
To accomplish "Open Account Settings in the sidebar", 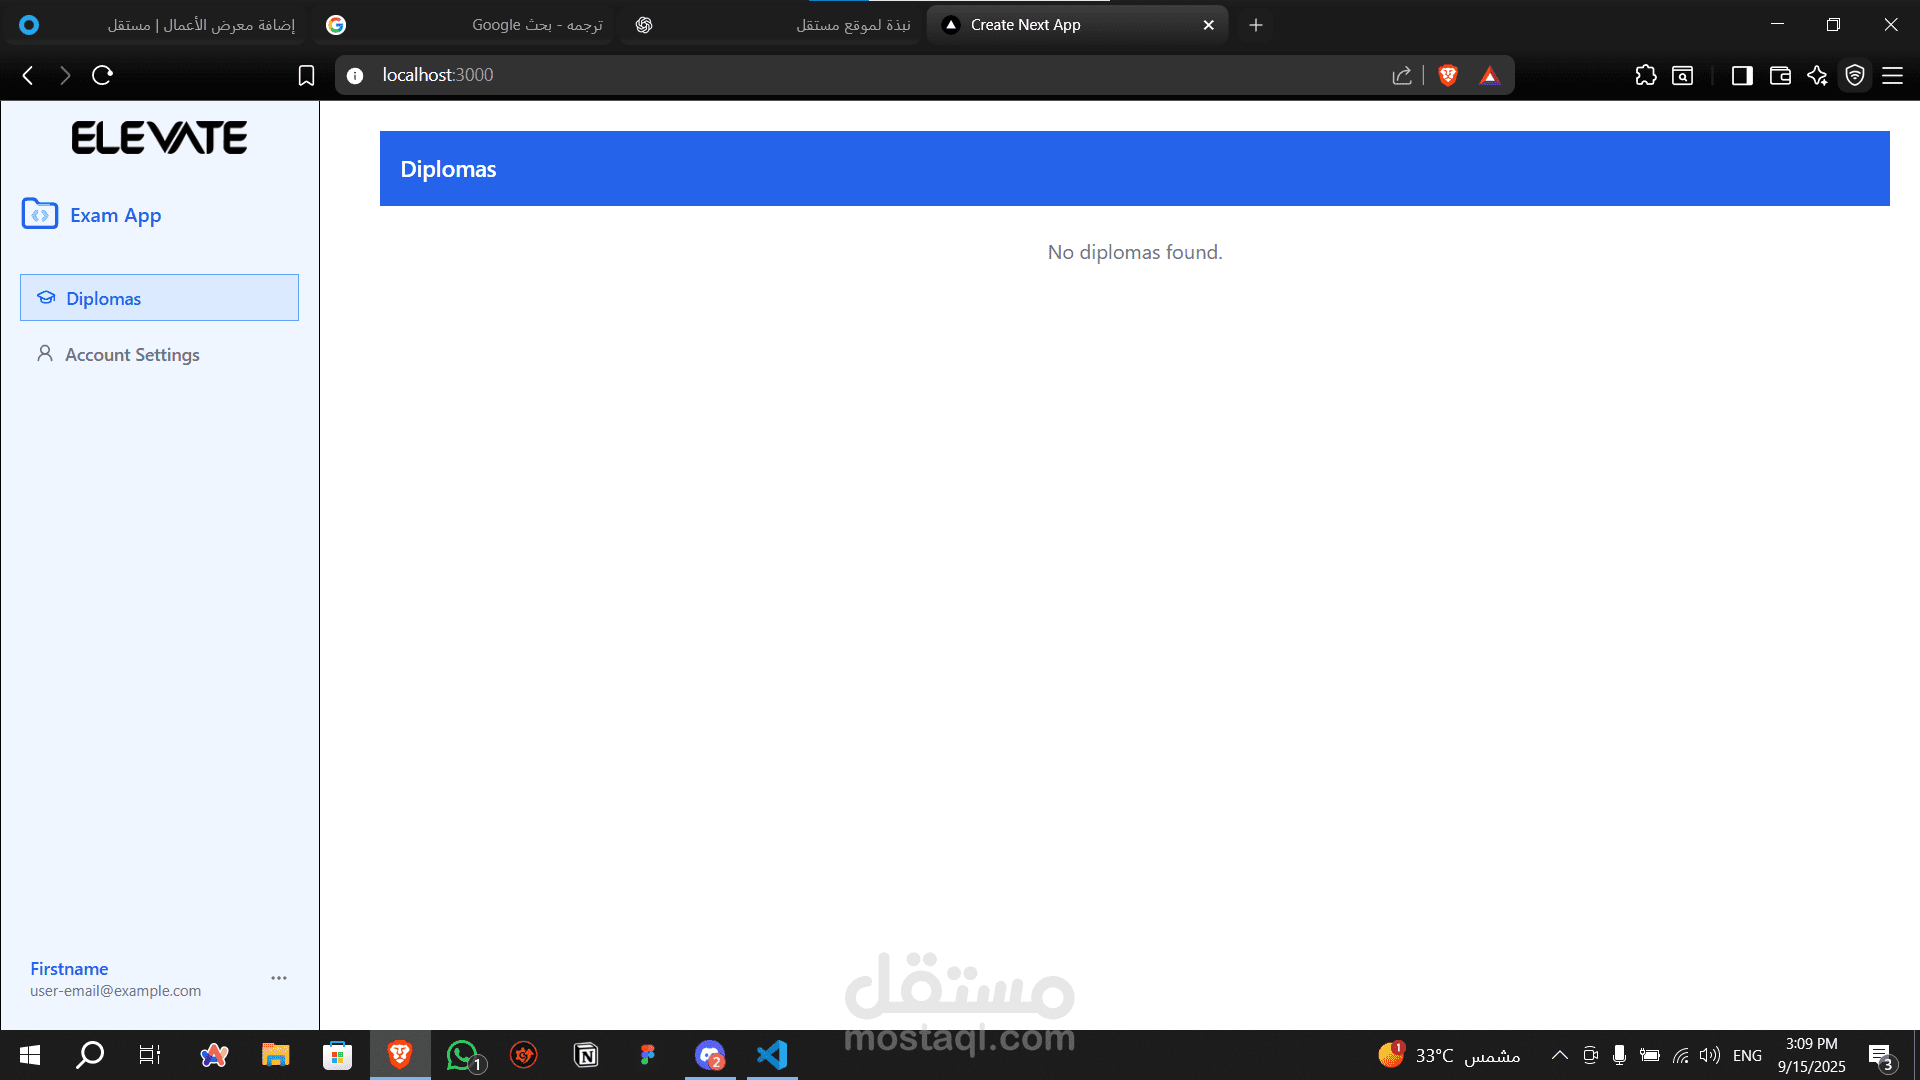I will point(132,355).
